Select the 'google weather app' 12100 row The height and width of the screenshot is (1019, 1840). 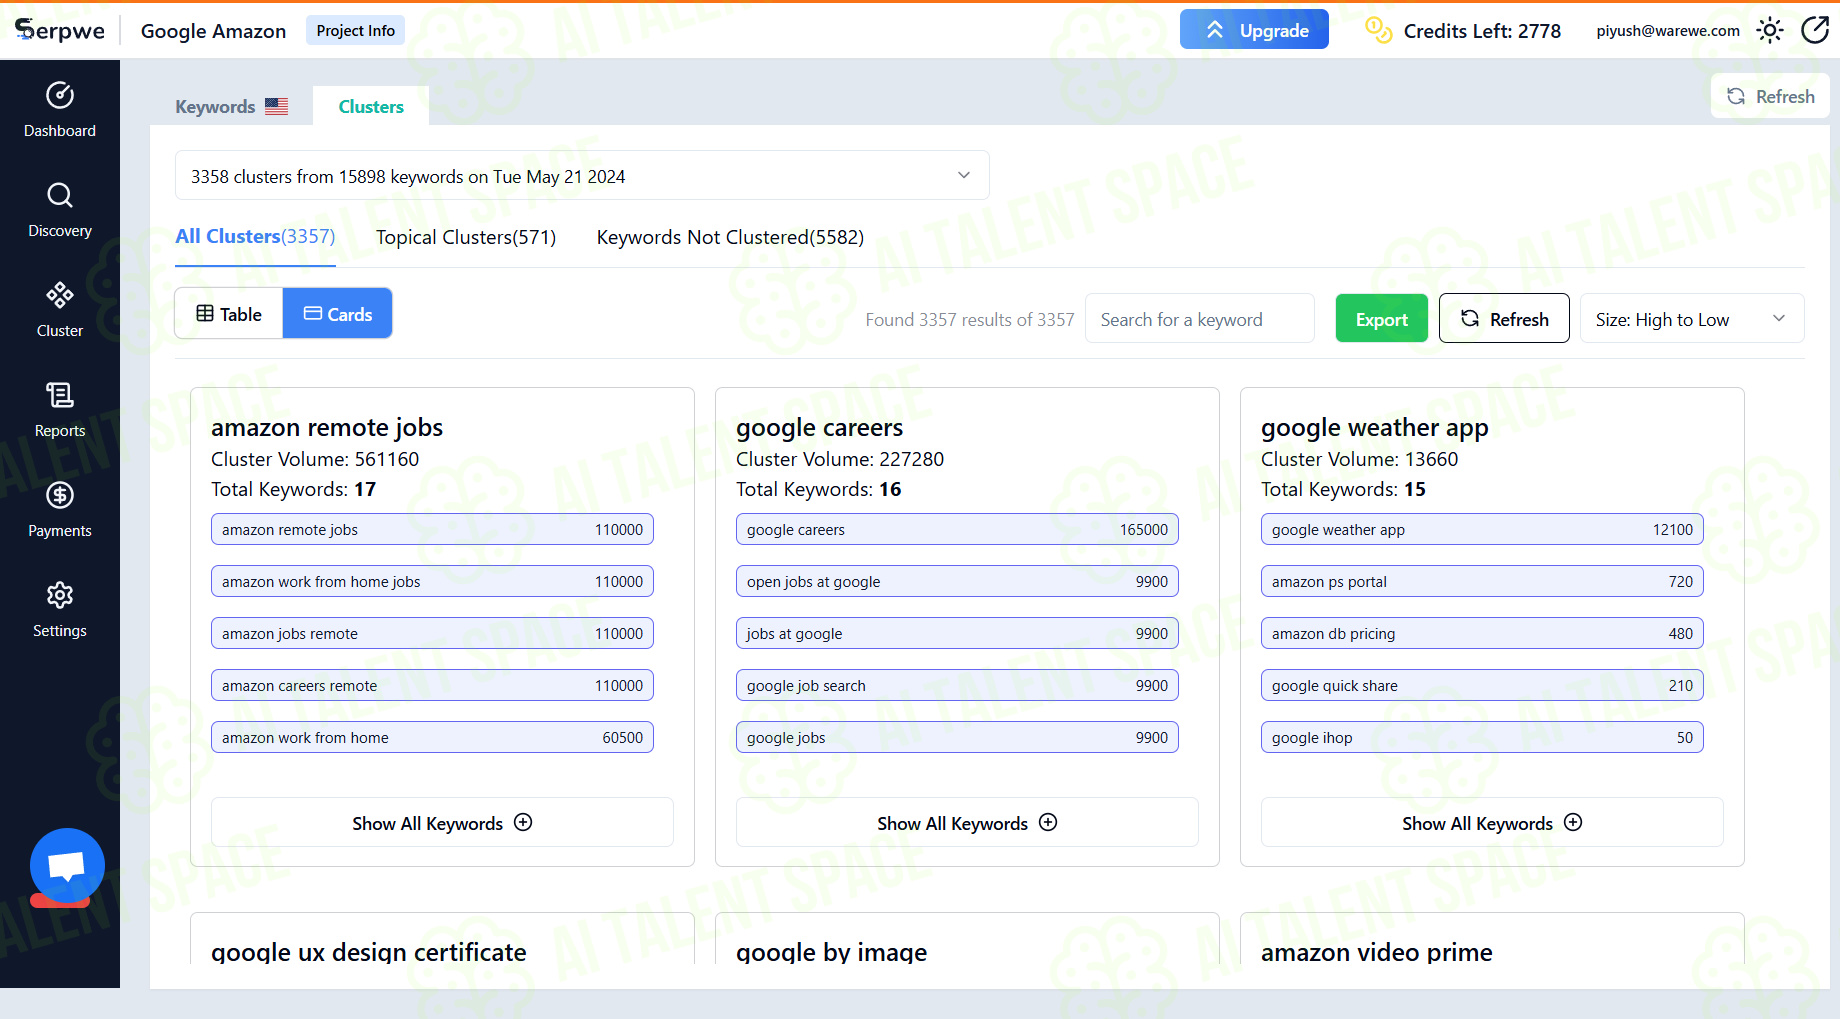pyautogui.click(x=1482, y=529)
